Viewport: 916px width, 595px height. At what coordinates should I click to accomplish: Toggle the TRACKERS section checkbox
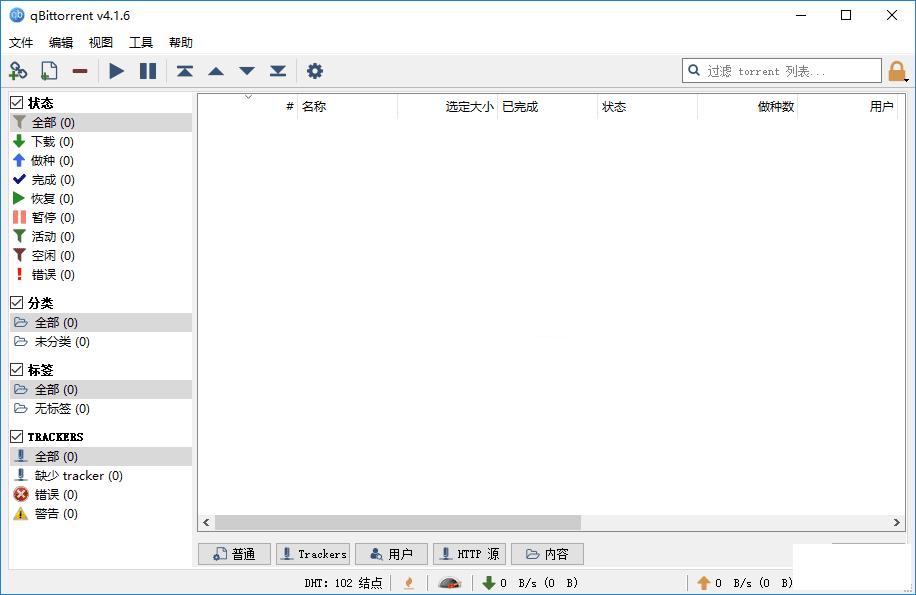pyautogui.click(x=17, y=436)
